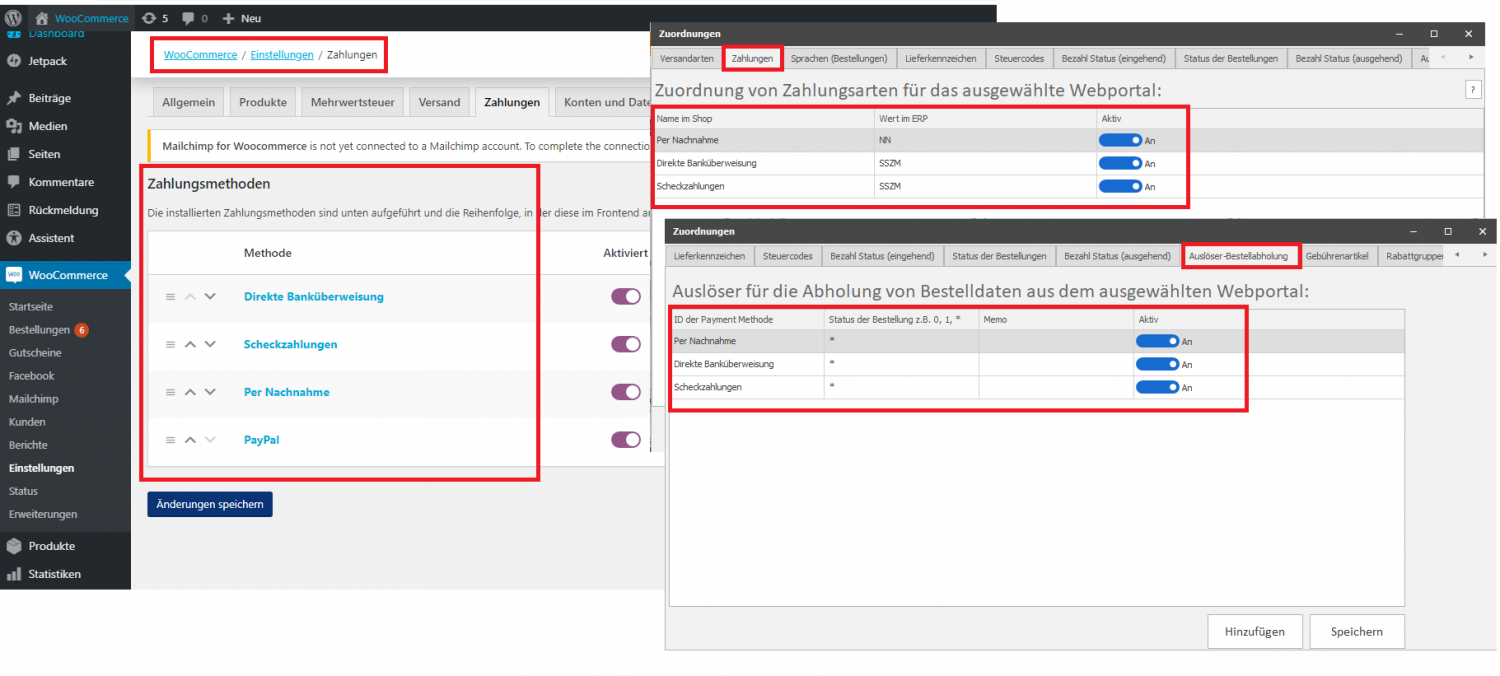Image resolution: width=1500 pixels, height=676 pixels.
Task: Open the Steuercodes tab in top window
Action: [x=1019, y=59]
